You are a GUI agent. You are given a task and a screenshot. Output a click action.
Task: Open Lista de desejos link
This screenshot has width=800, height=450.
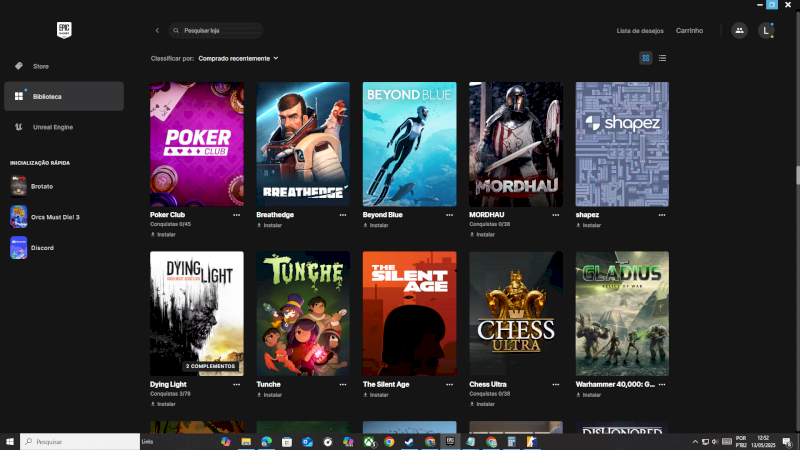[638, 31]
